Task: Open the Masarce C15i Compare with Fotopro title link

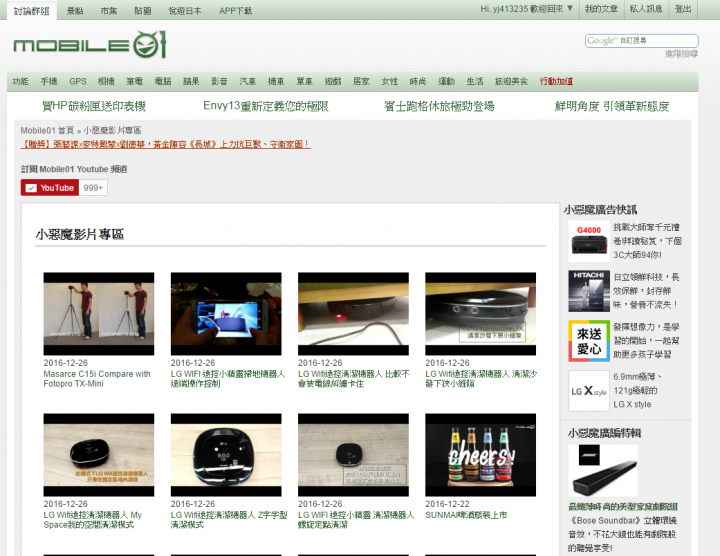Action: [97, 379]
